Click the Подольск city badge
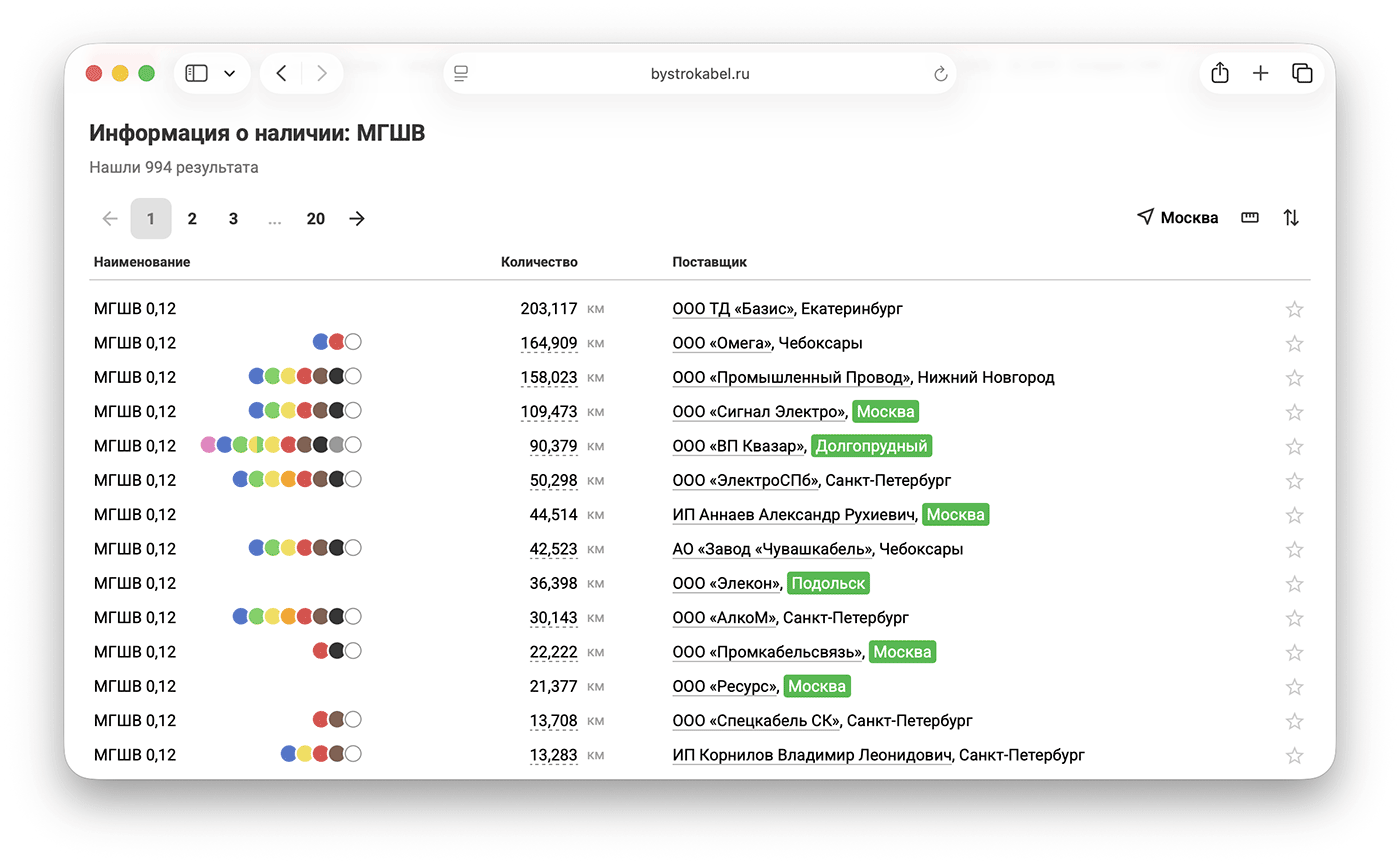The width and height of the screenshot is (1400, 864). click(x=828, y=584)
